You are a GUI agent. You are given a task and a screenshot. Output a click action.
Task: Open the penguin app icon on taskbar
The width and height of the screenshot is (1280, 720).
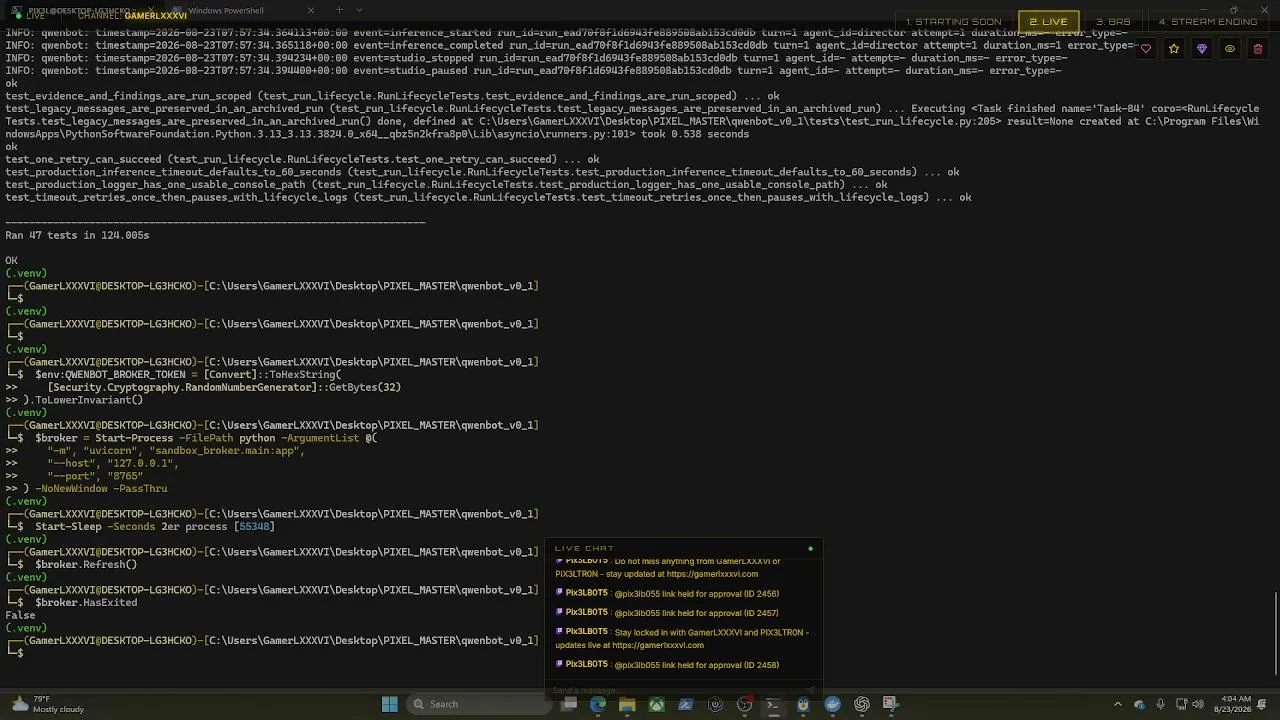coord(803,704)
